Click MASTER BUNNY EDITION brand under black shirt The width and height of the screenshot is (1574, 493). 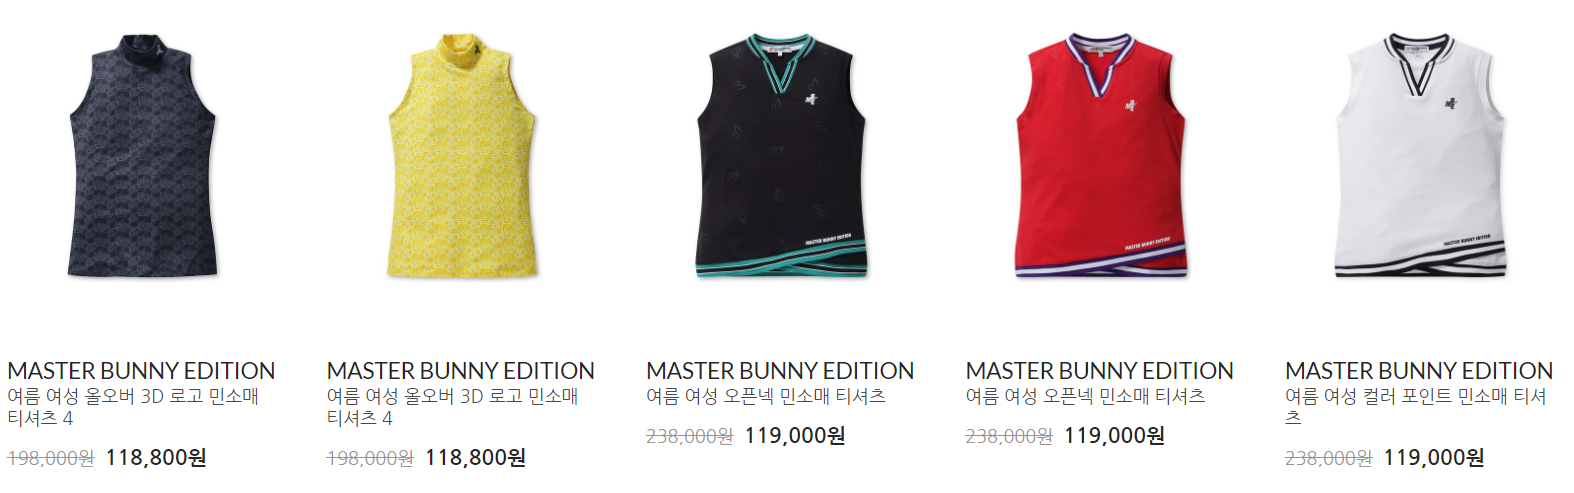pyautogui.click(x=780, y=371)
